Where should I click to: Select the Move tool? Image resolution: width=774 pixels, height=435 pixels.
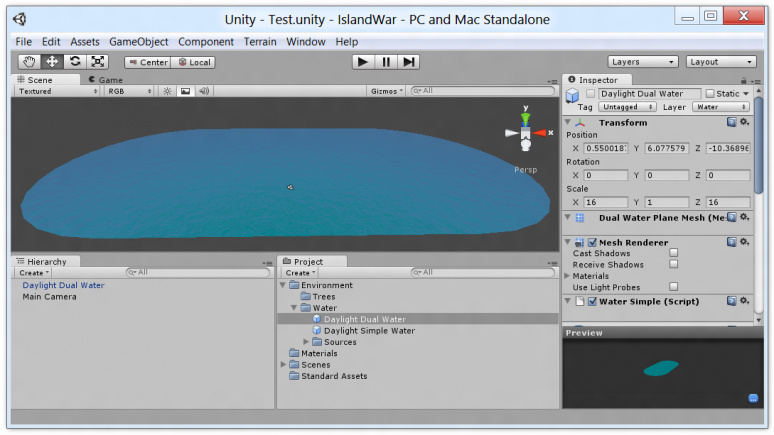(52, 62)
